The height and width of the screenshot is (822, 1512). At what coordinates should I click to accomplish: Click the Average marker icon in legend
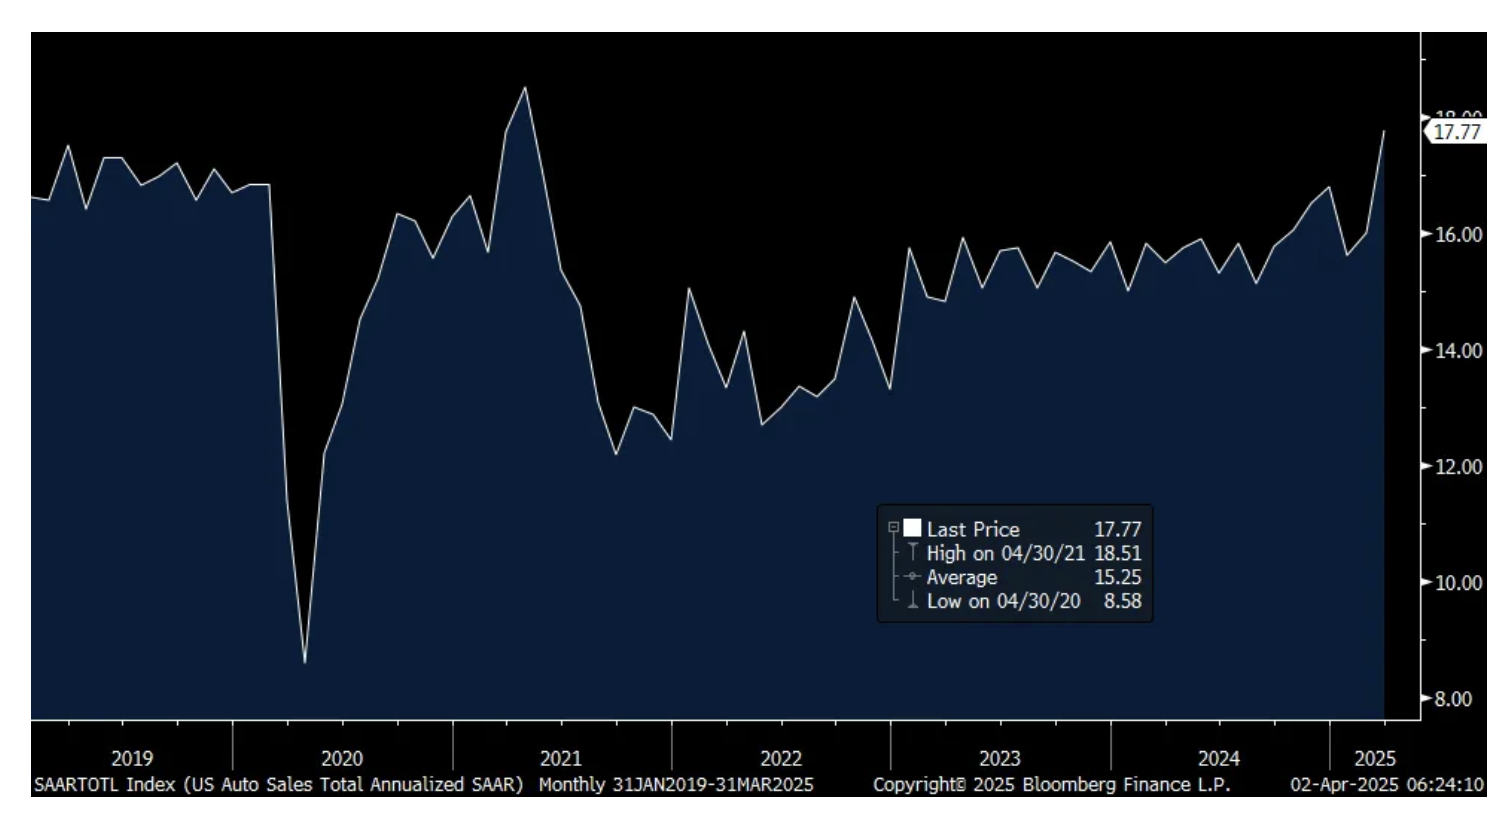[912, 577]
